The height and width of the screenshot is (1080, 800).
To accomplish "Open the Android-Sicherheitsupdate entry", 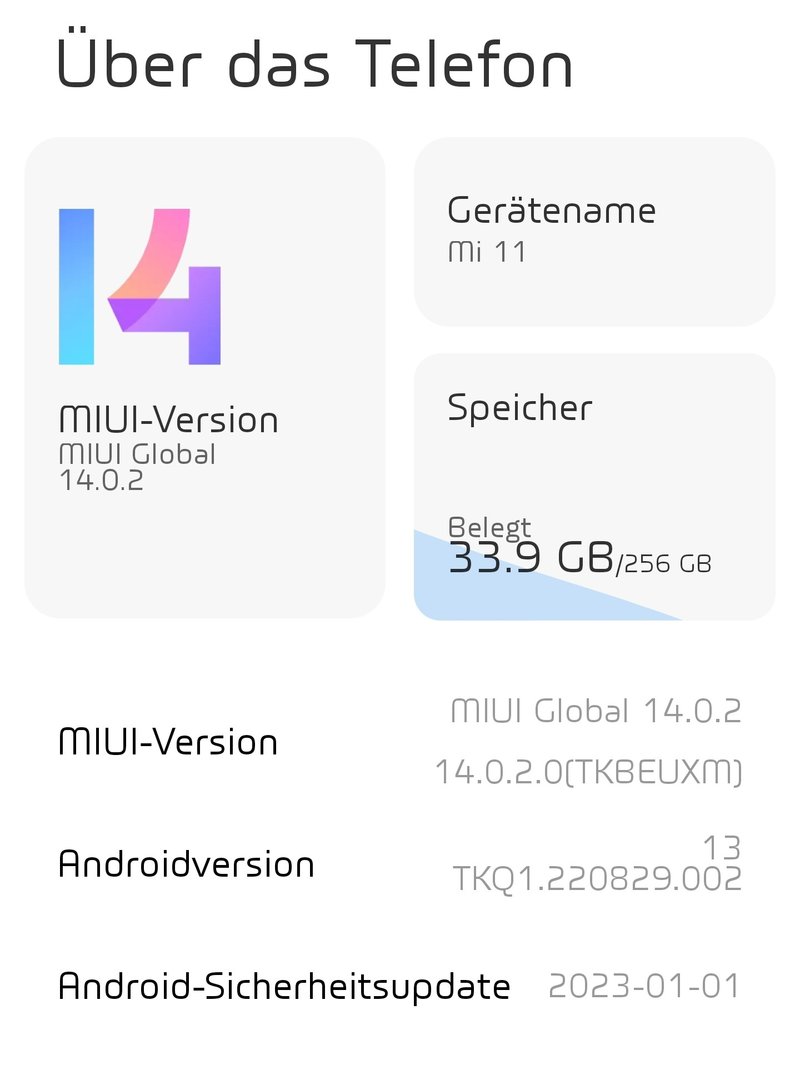I will pyautogui.click(x=284, y=986).
